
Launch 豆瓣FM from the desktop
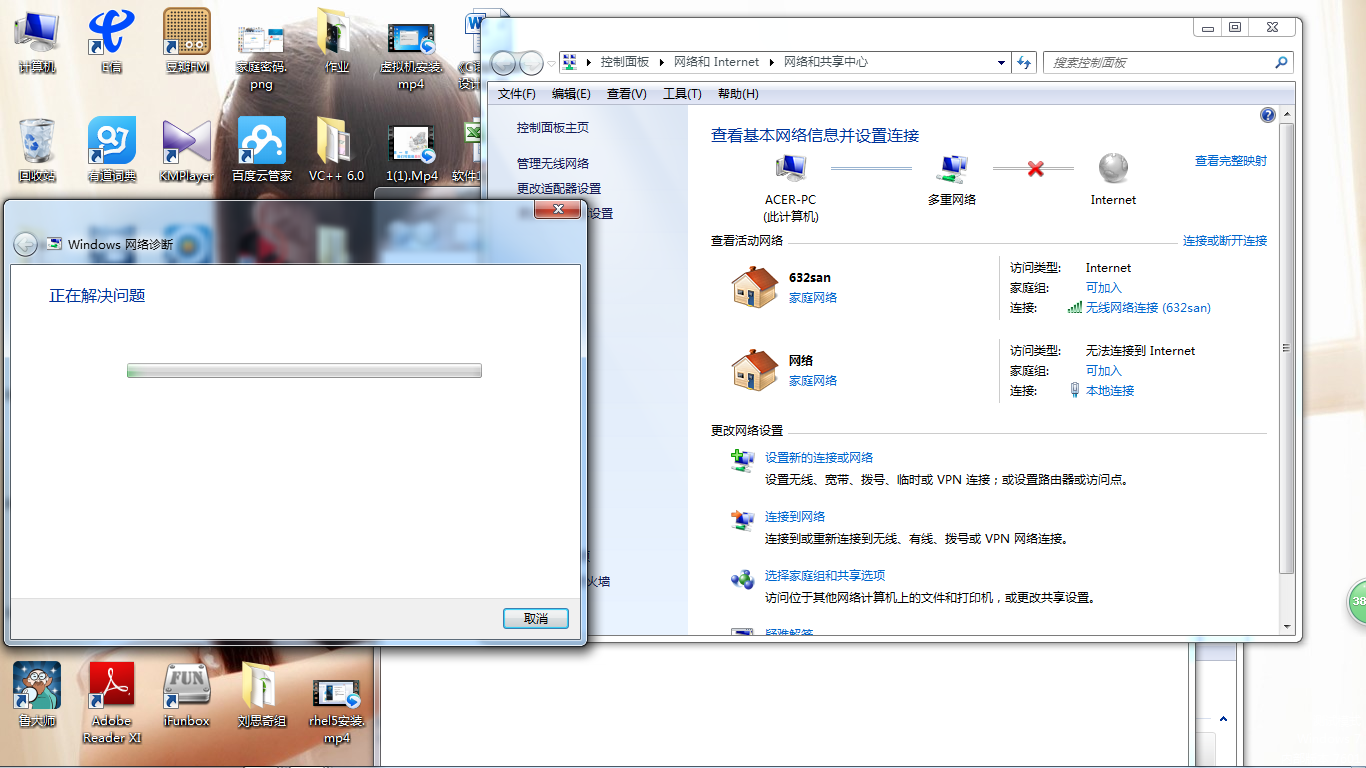(186, 42)
